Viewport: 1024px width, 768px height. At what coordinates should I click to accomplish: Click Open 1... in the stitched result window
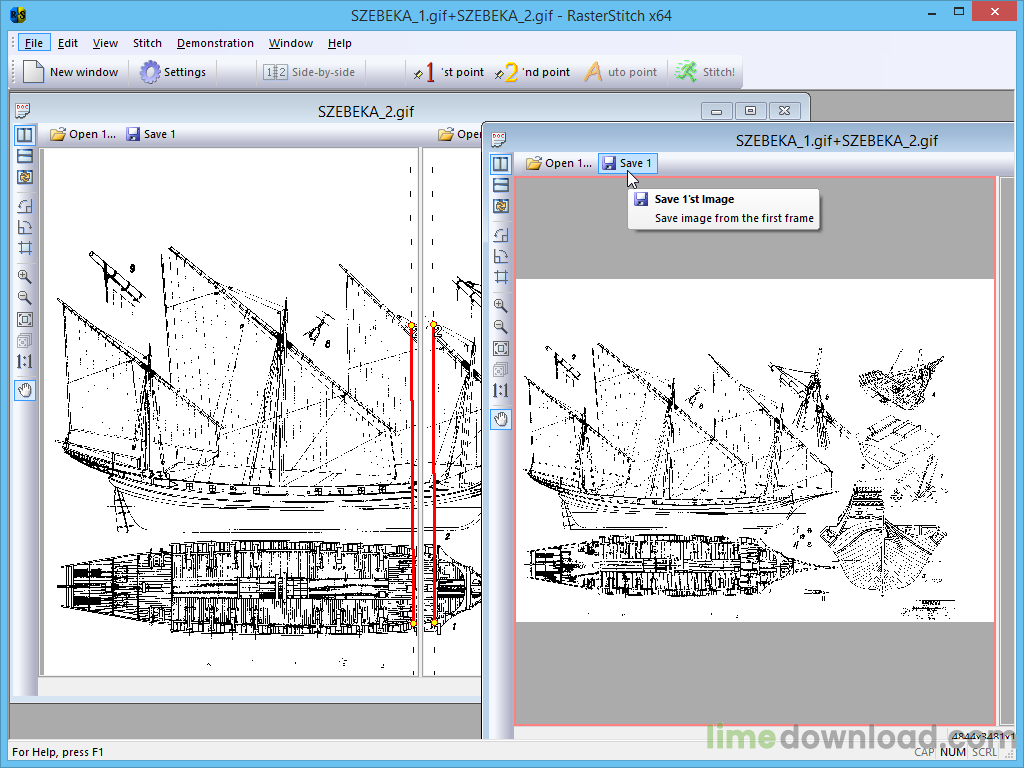559,163
